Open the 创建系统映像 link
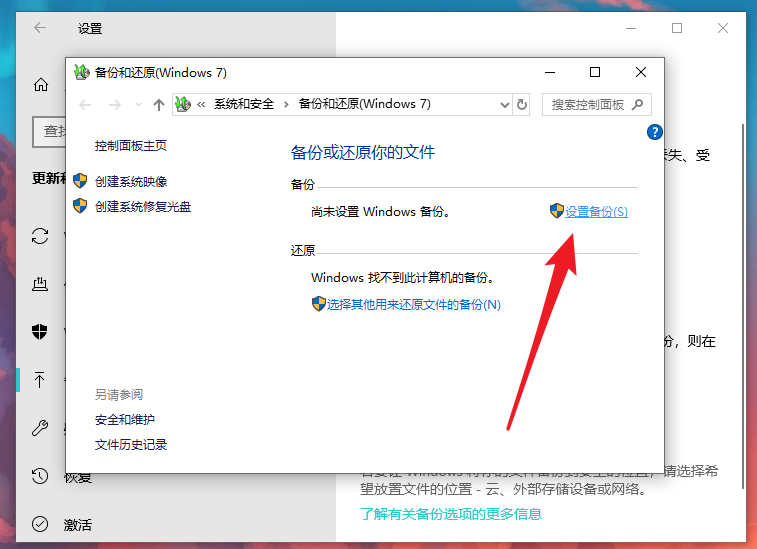 [x=131, y=182]
